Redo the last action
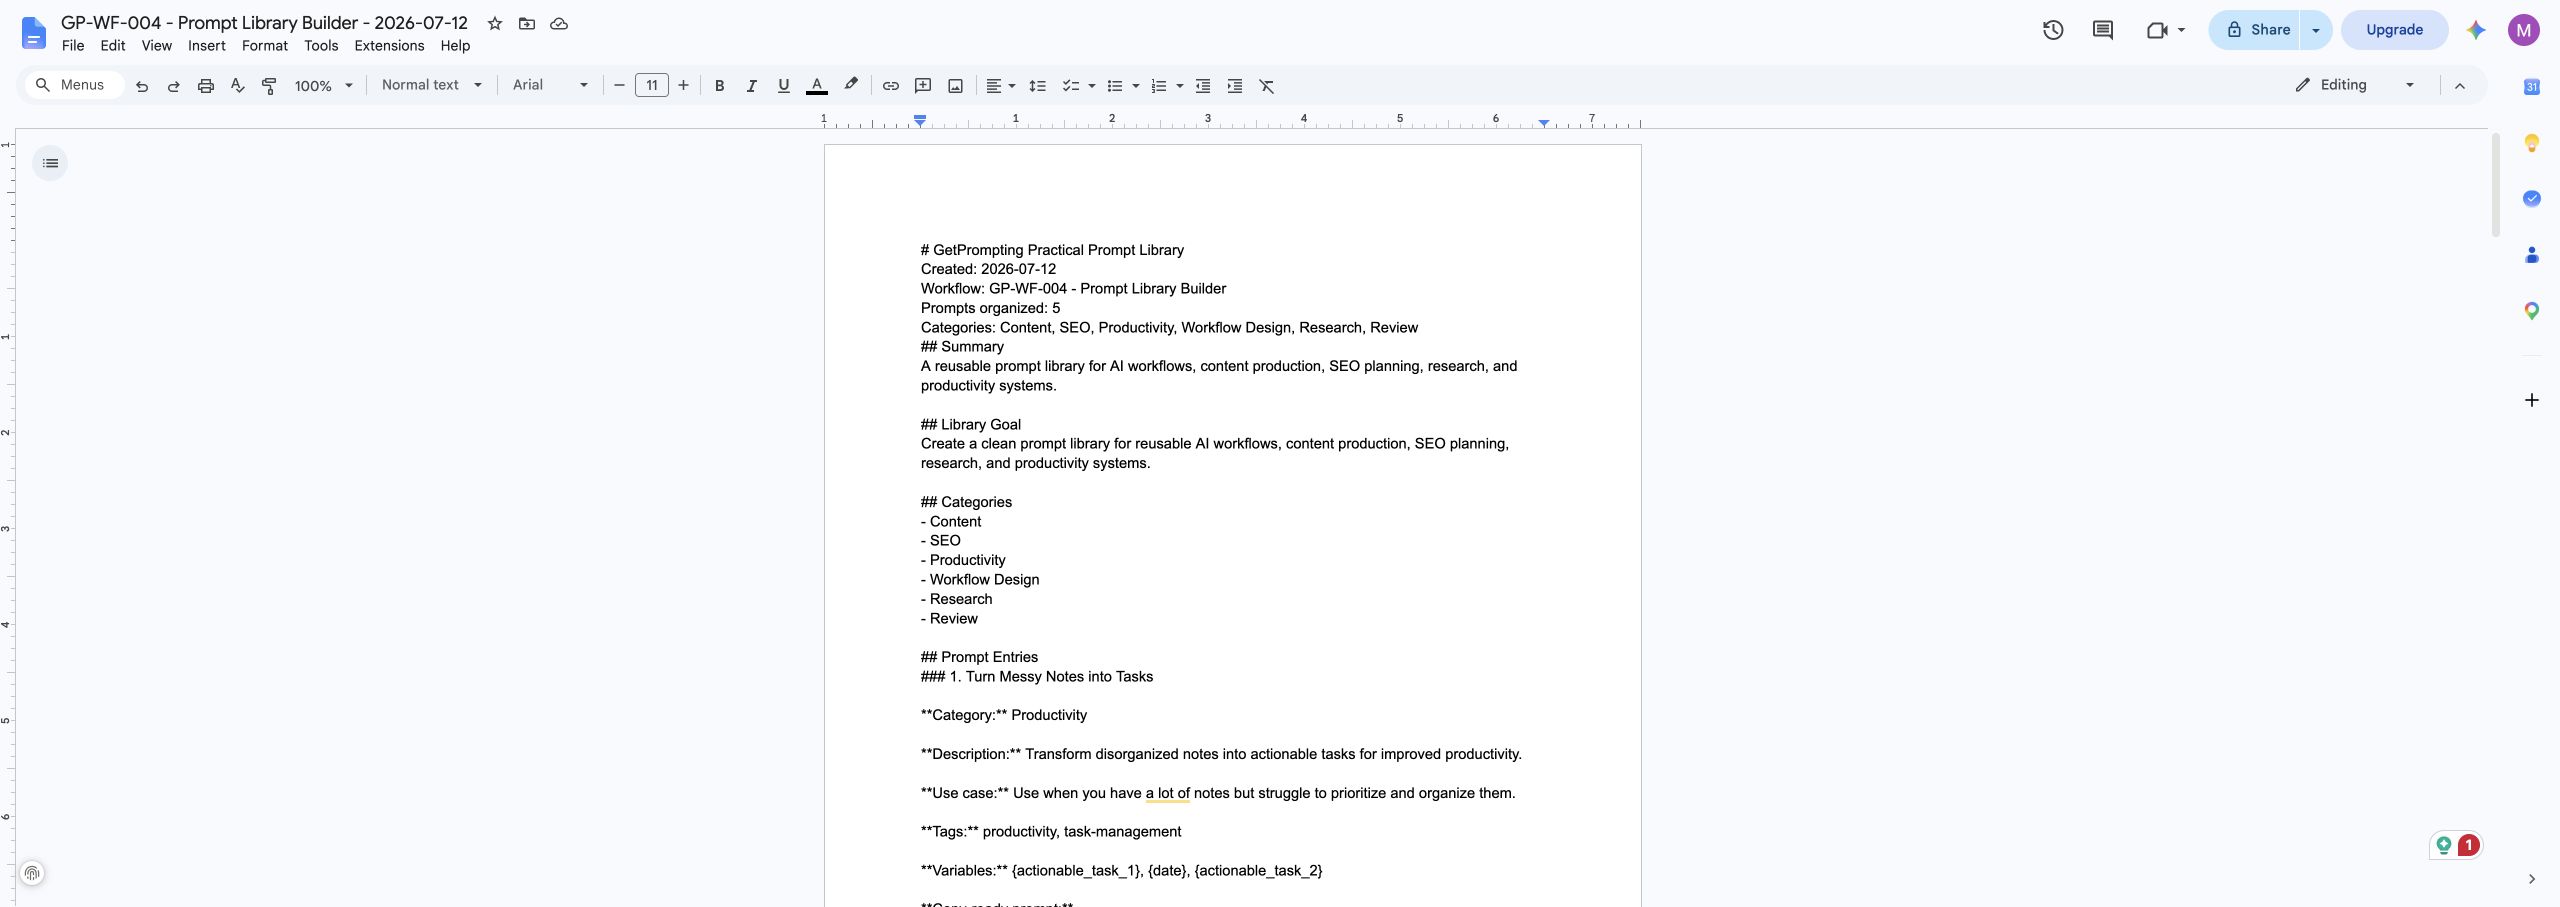Viewport: 2560px width, 907px height. click(174, 86)
